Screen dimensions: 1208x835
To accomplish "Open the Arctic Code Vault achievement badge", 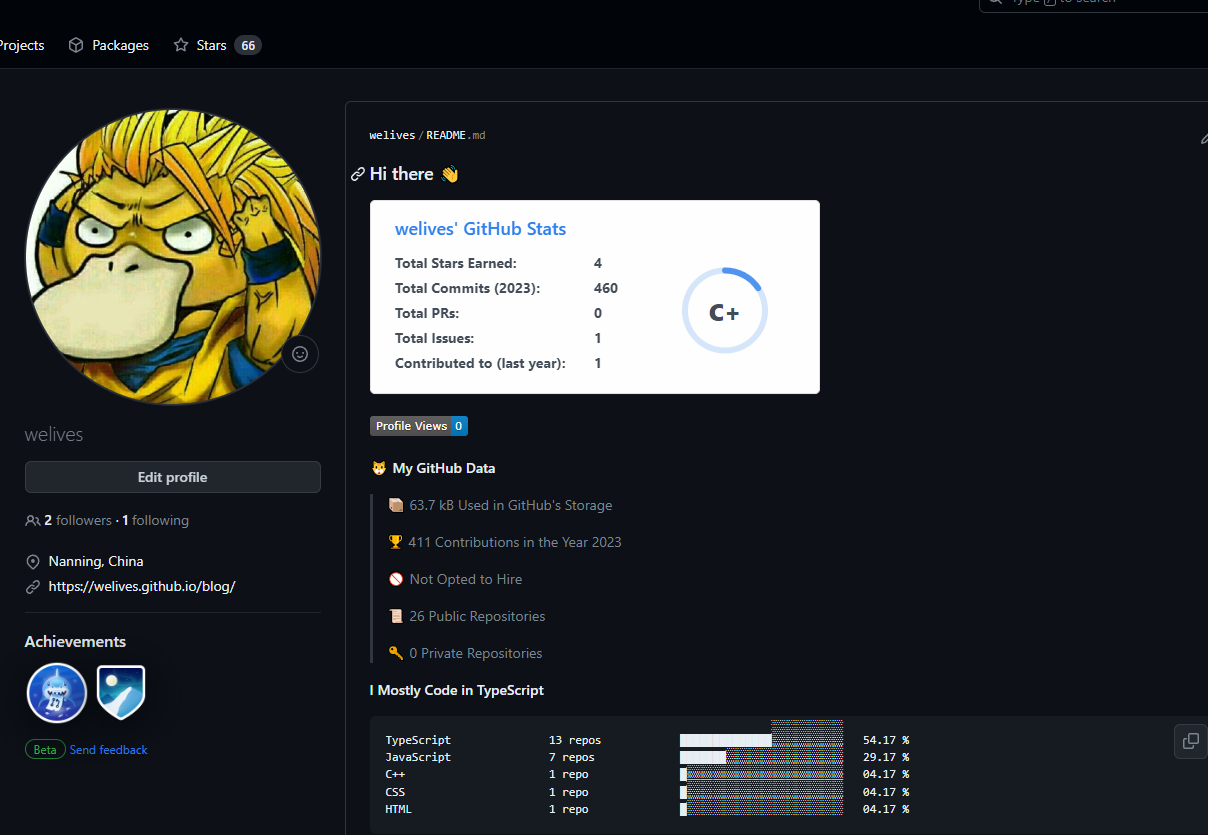I will (x=121, y=693).
